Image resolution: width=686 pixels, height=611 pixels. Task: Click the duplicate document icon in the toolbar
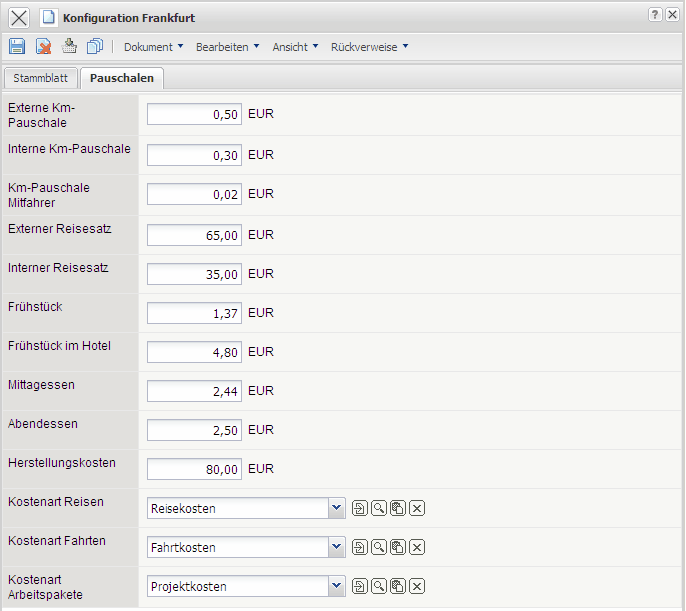(95, 46)
